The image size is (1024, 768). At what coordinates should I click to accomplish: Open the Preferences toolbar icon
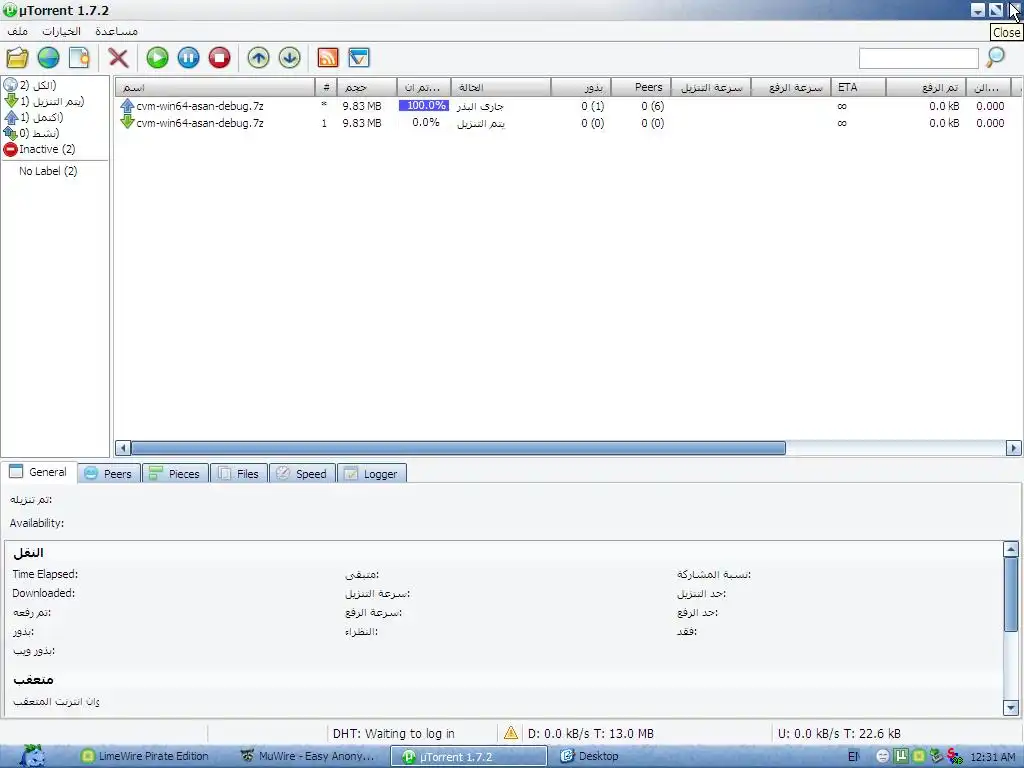359,58
